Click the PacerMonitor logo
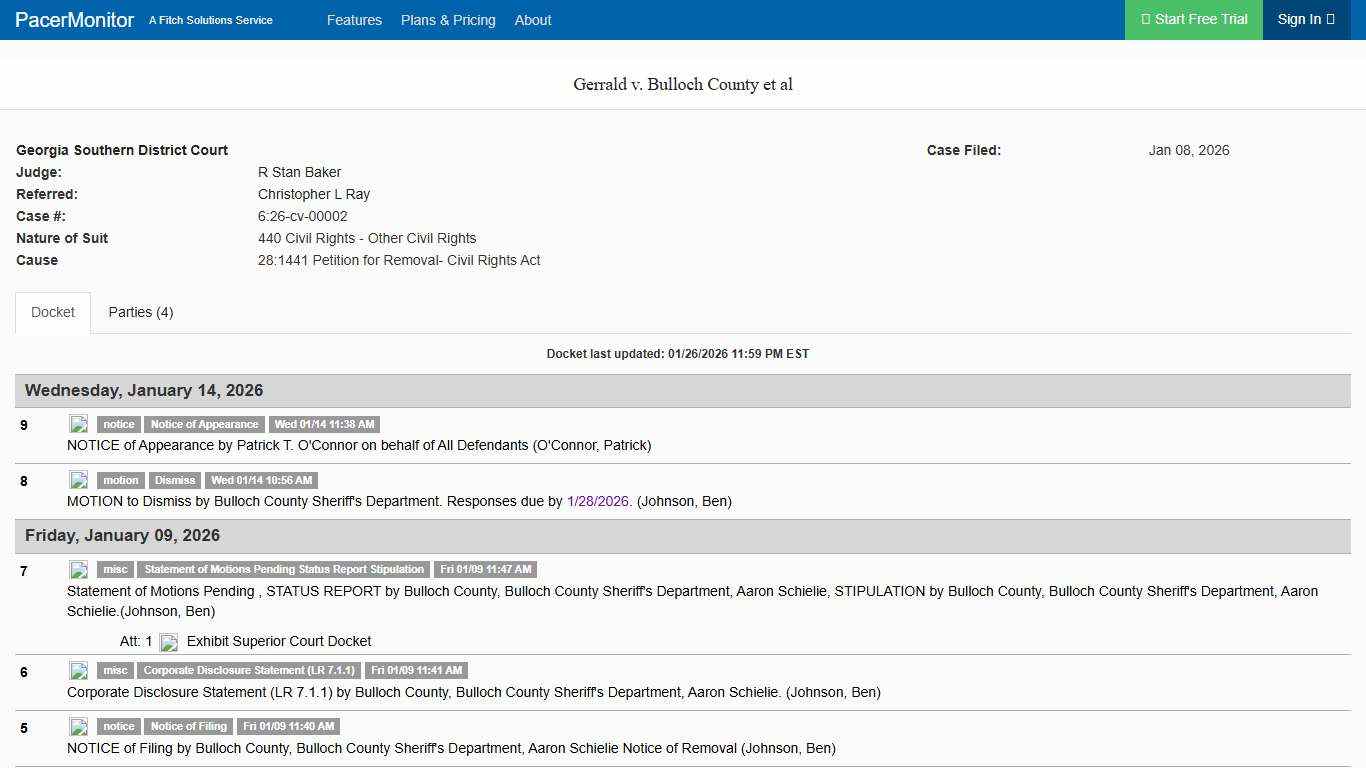The height and width of the screenshot is (768, 1366). (73, 20)
